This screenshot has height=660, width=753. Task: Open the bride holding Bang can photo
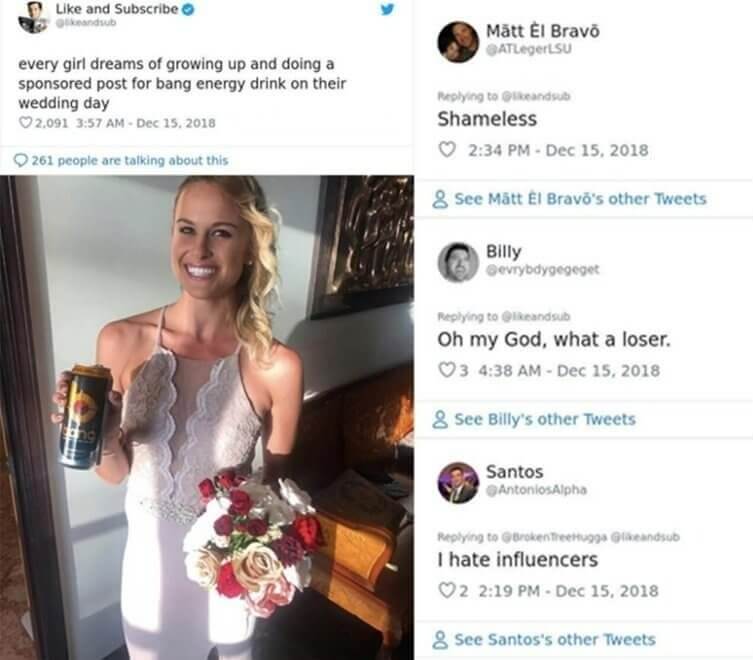pos(207,417)
